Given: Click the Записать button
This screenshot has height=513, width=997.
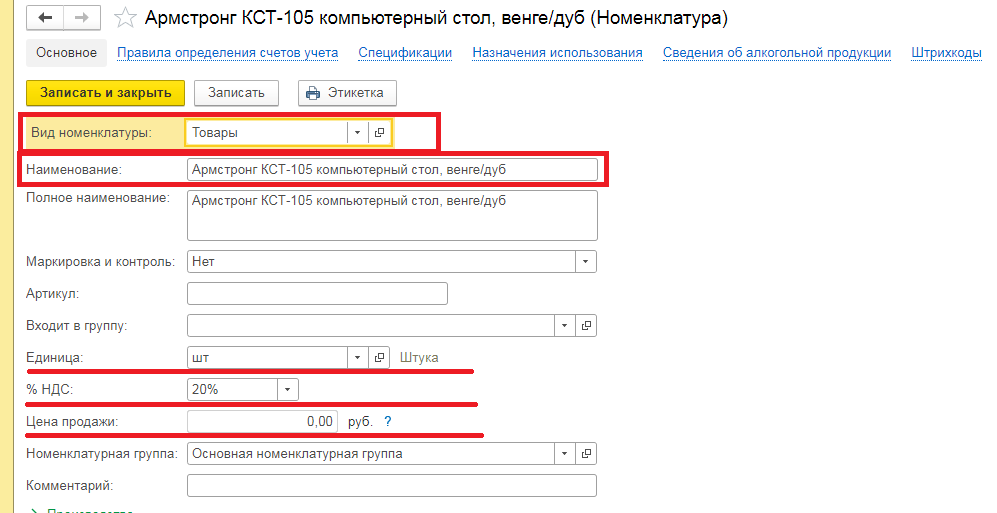Looking at the screenshot, I should [x=237, y=93].
